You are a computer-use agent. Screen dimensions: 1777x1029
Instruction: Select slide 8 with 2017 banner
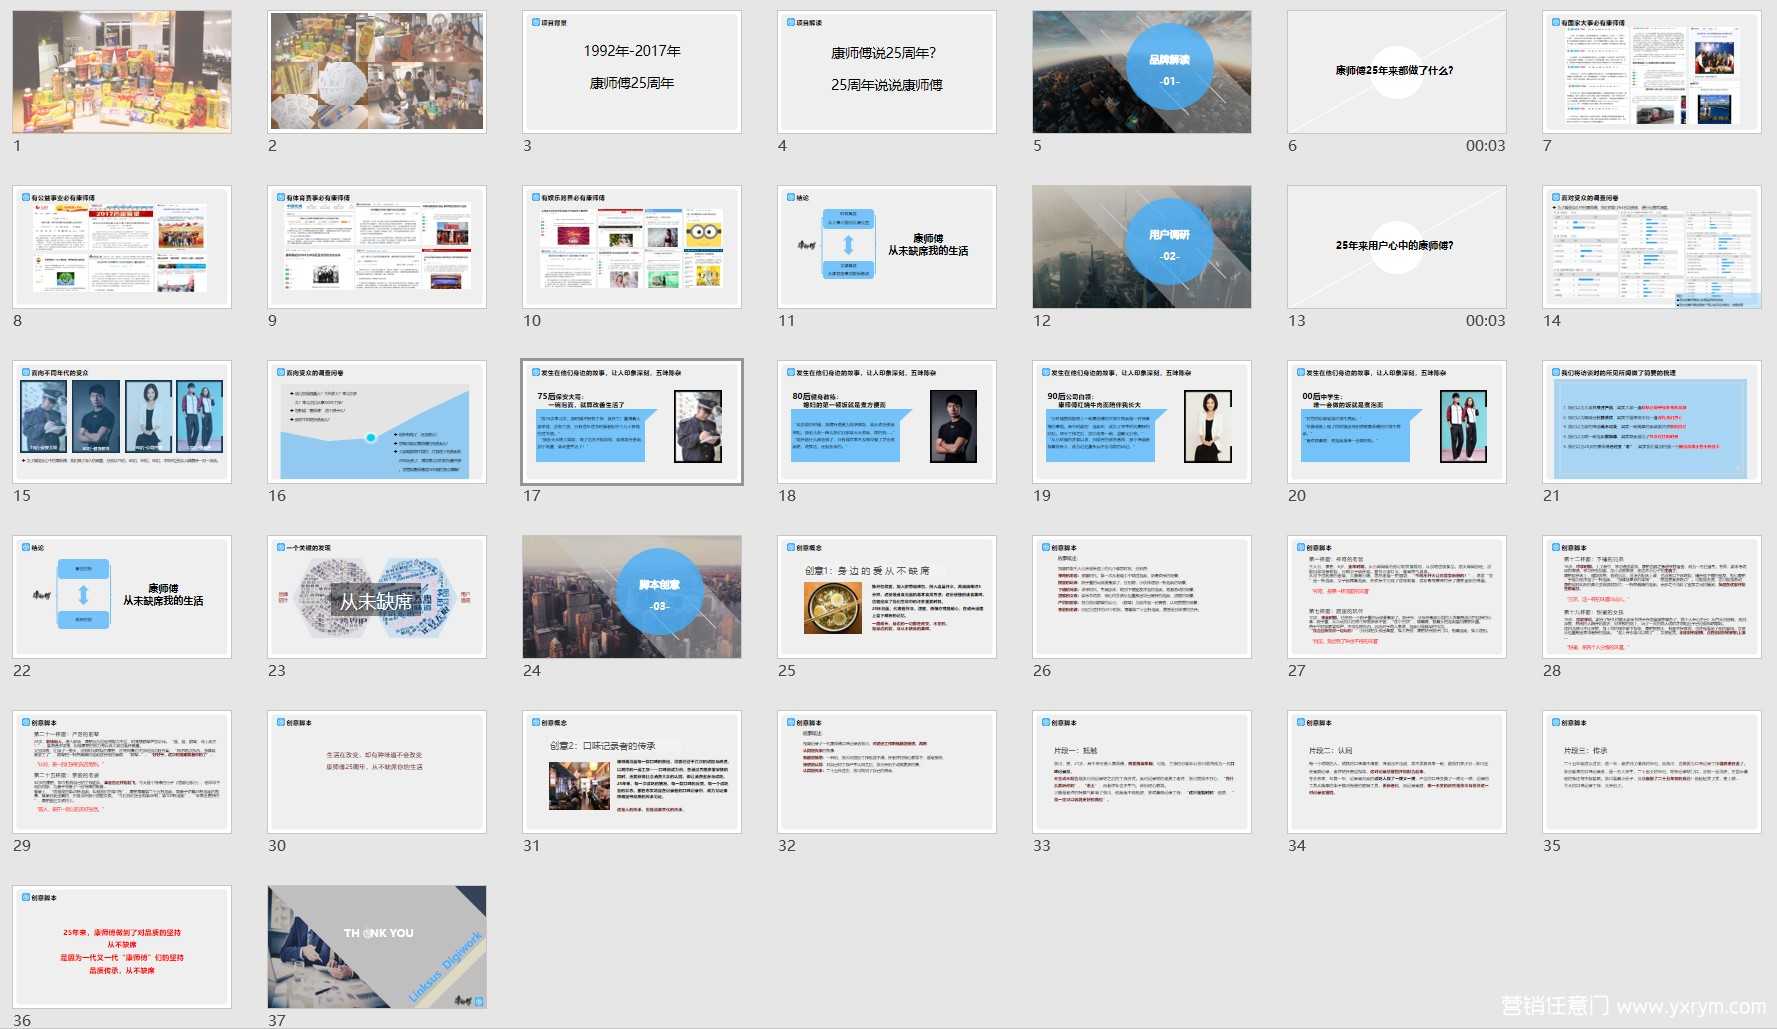[122, 247]
